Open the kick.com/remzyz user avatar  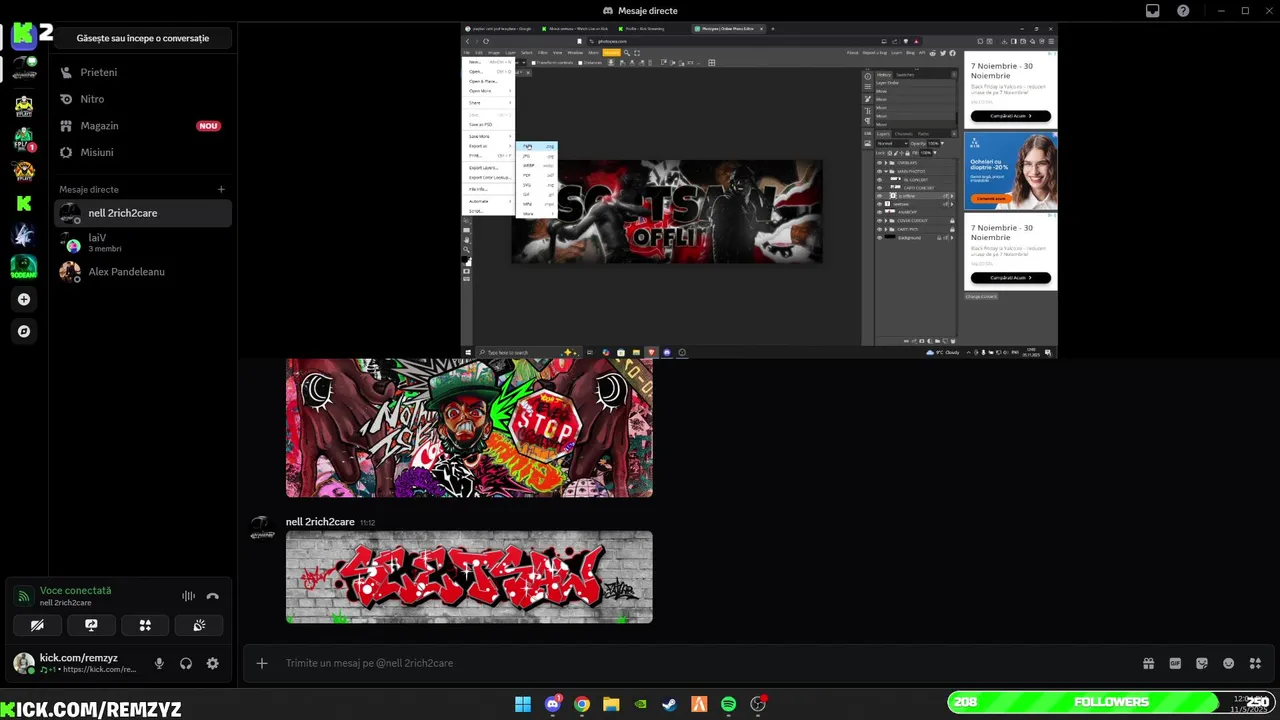23,663
